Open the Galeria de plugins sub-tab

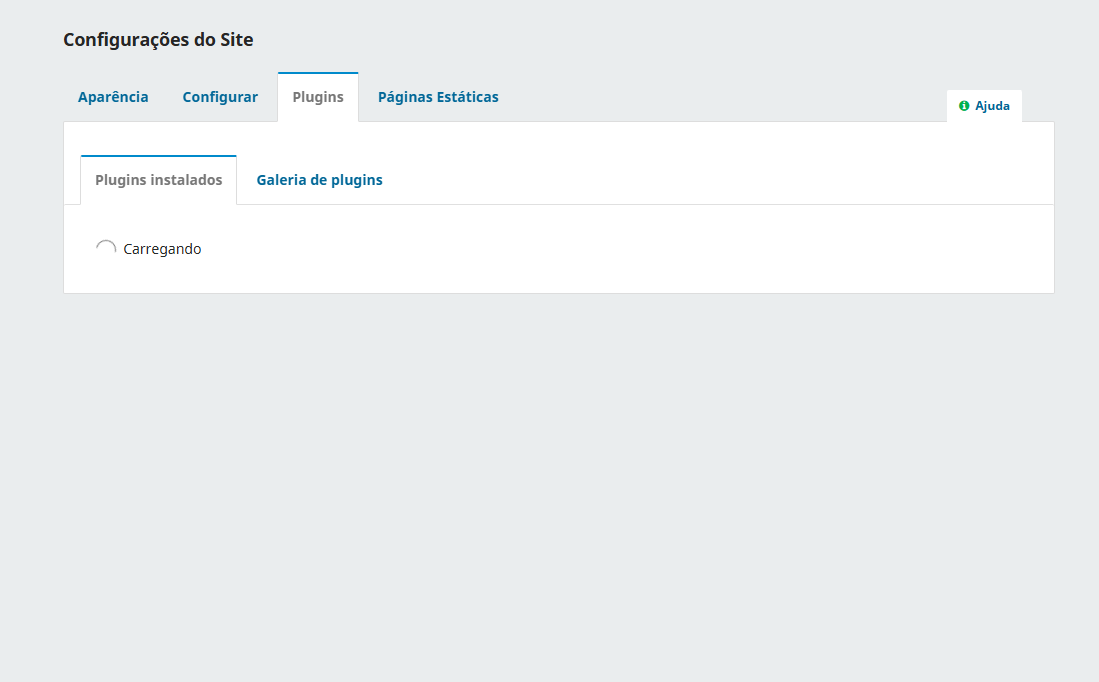coord(319,180)
